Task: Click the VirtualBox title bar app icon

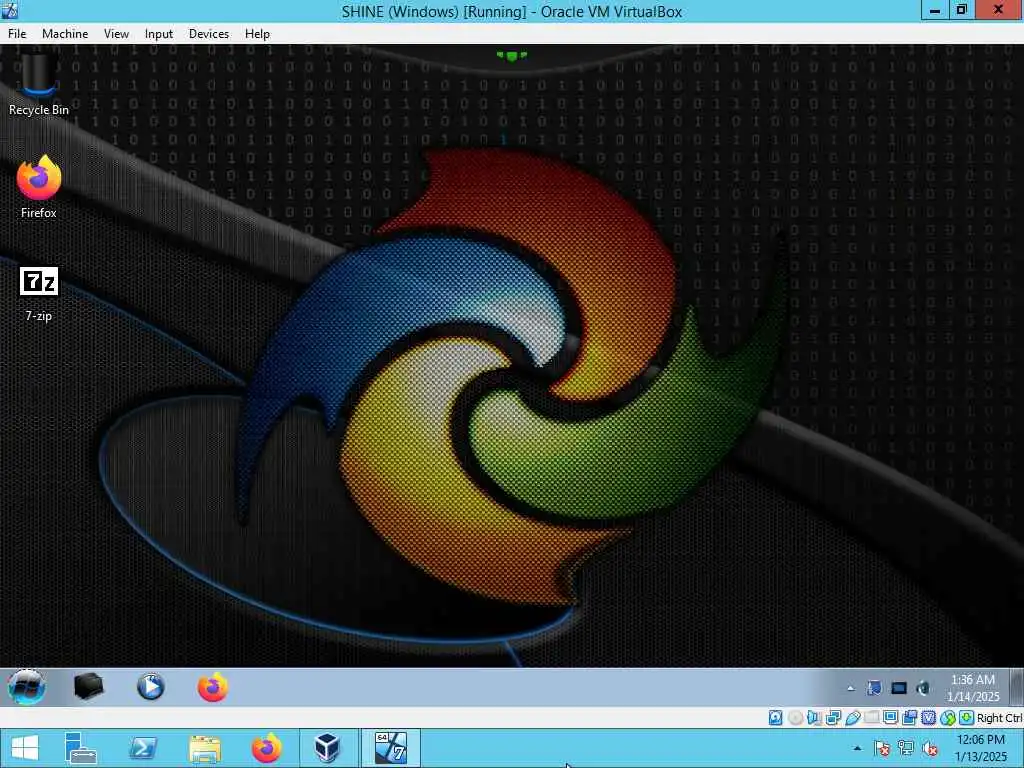Action: pyautogui.click(x=10, y=10)
